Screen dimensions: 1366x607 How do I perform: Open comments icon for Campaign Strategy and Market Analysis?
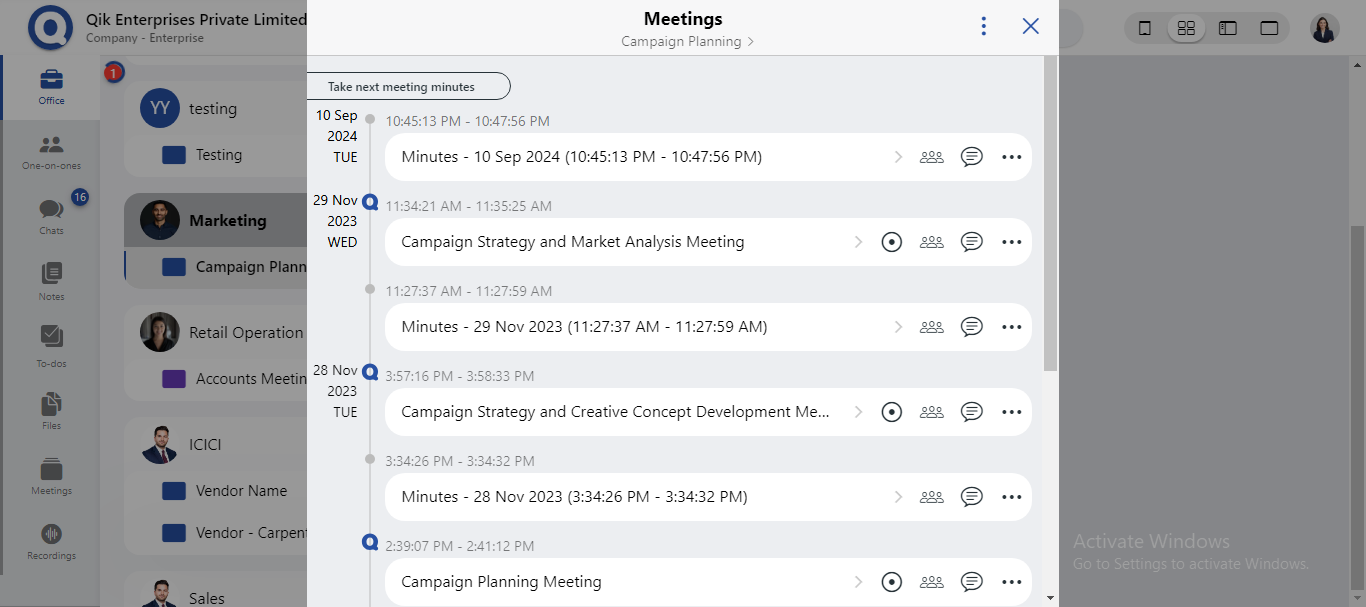(x=971, y=242)
